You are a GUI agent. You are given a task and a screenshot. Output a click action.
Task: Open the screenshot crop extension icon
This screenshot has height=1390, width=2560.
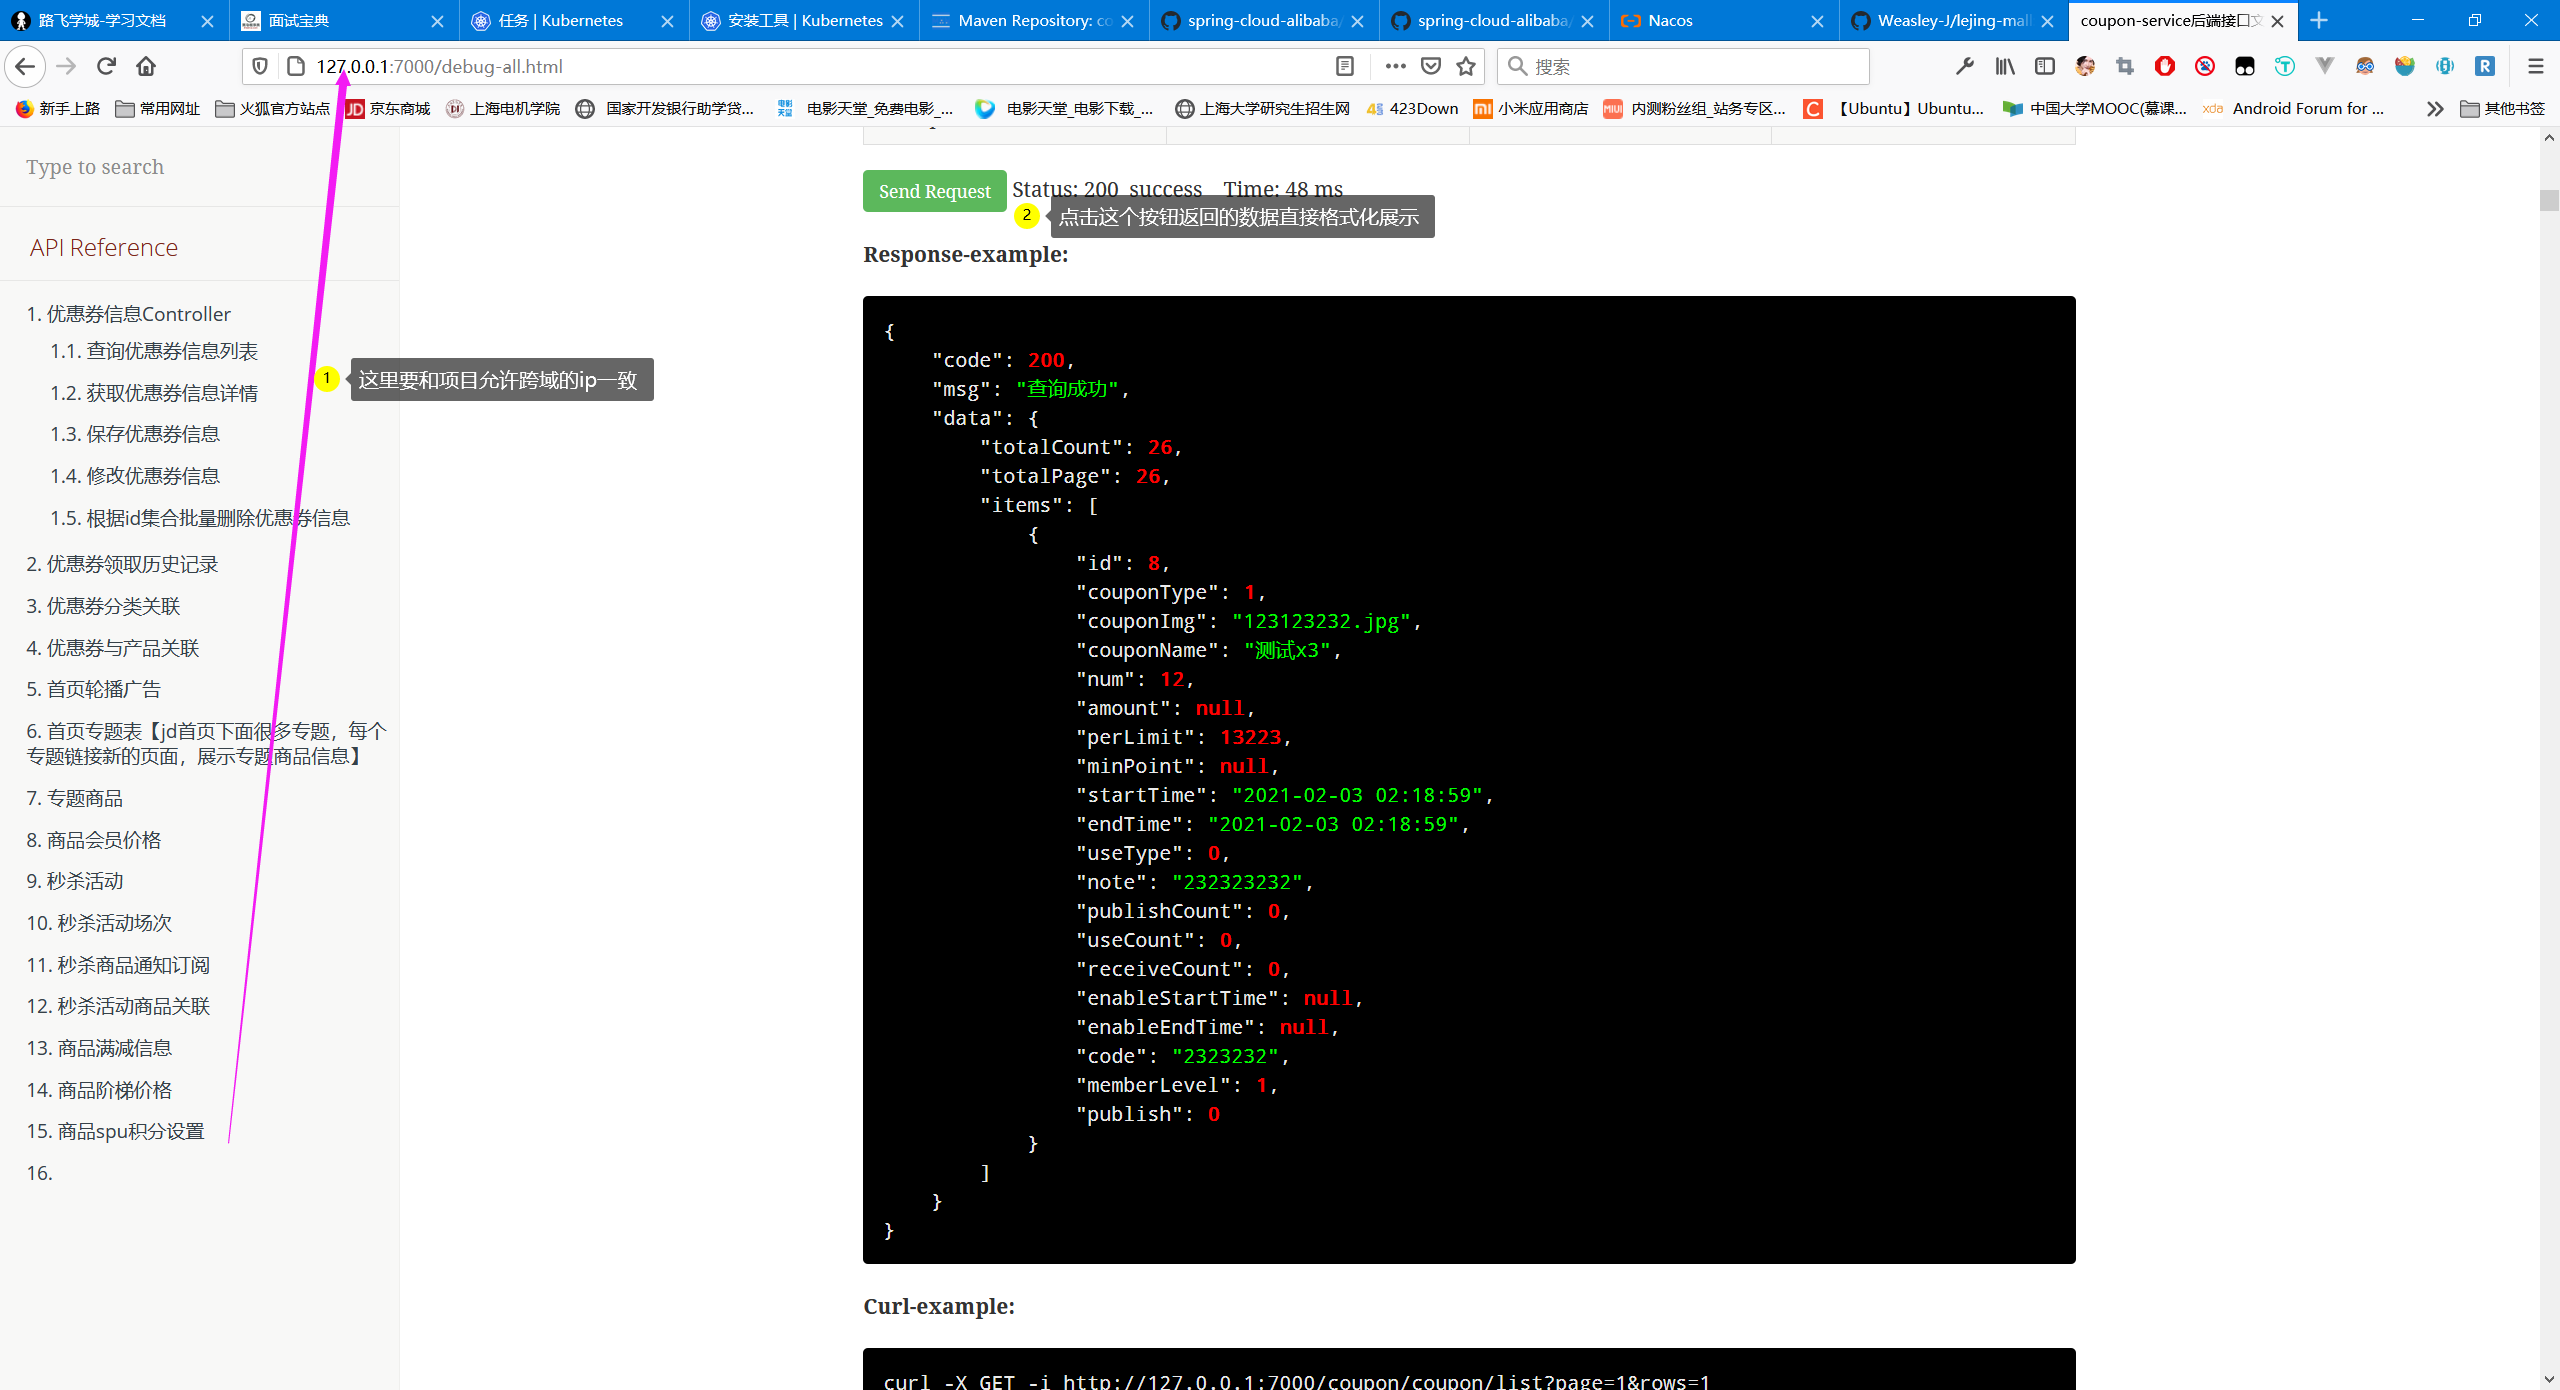click(x=2125, y=66)
